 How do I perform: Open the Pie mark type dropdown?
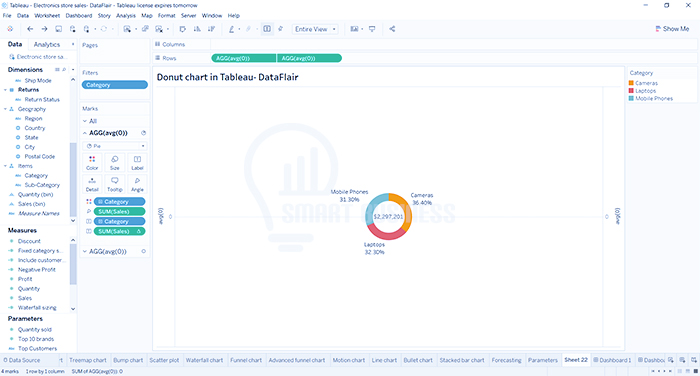coord(115,146)
